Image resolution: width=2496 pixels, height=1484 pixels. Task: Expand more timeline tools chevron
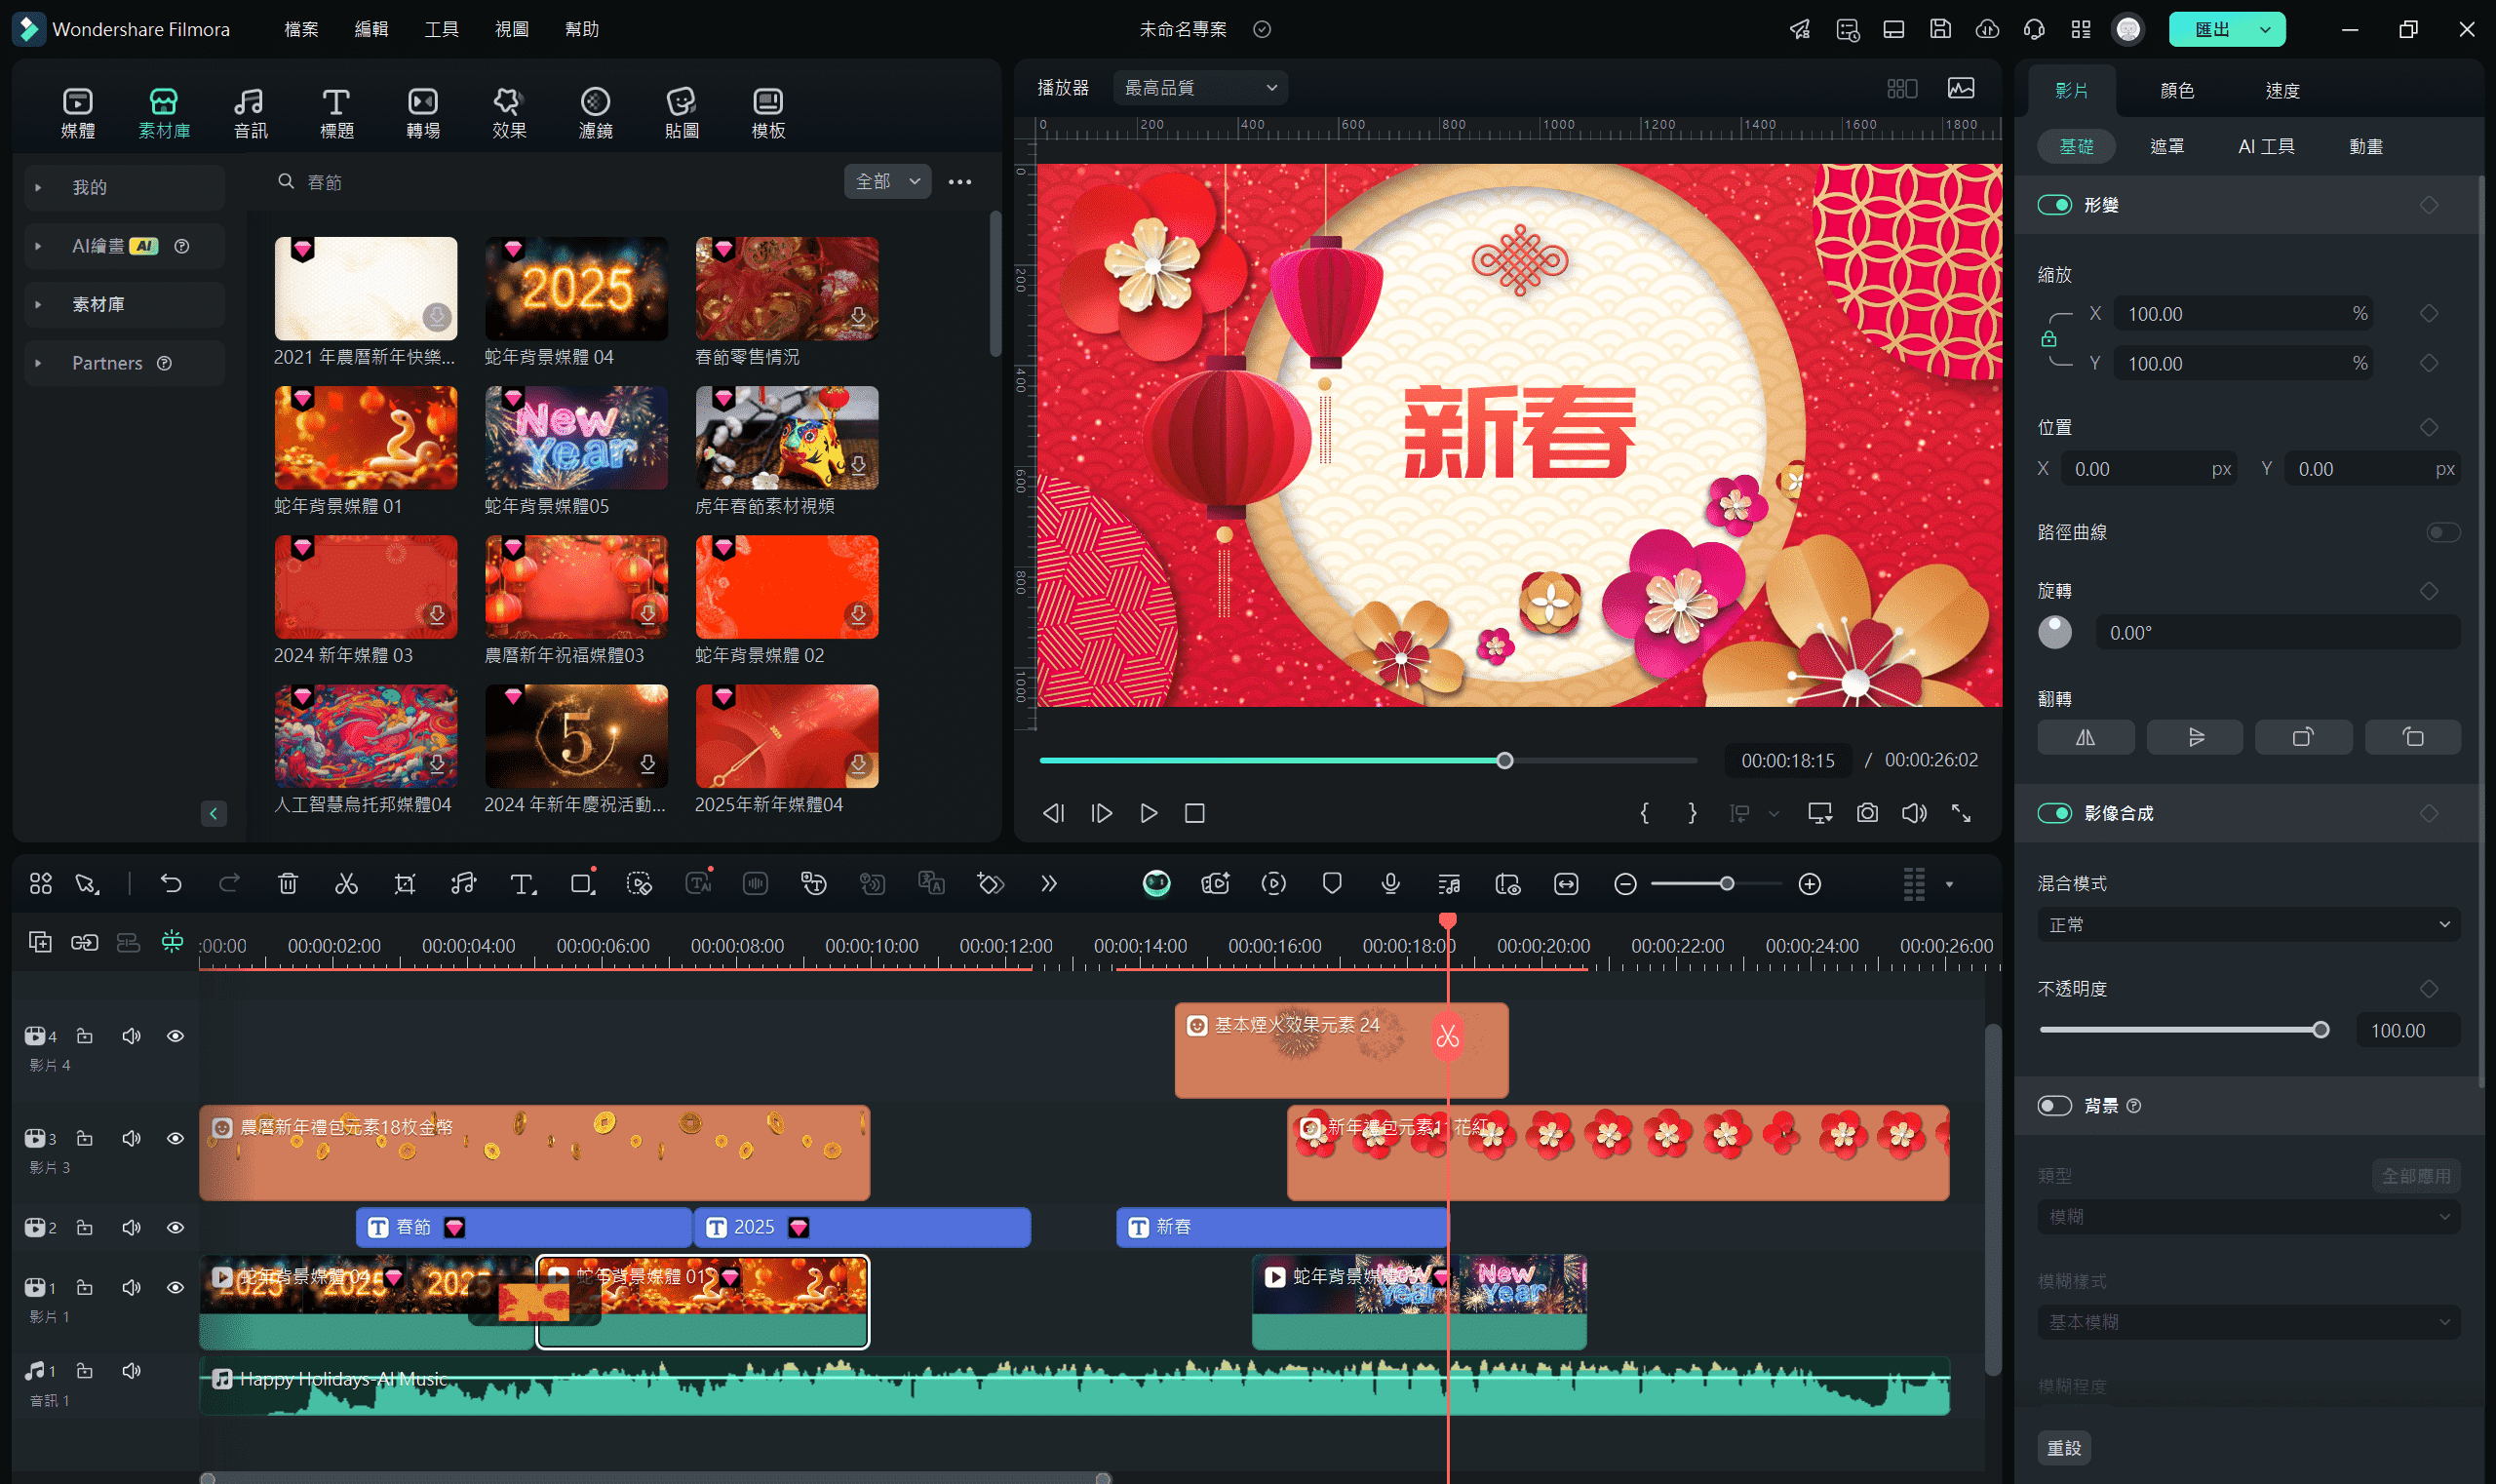(x=1048, y=883)
